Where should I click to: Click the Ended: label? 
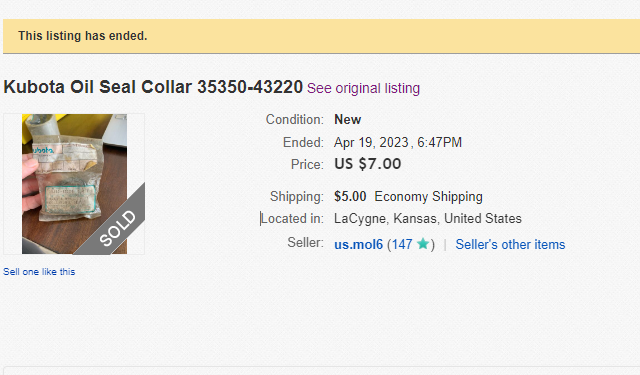tap(303, 142)
